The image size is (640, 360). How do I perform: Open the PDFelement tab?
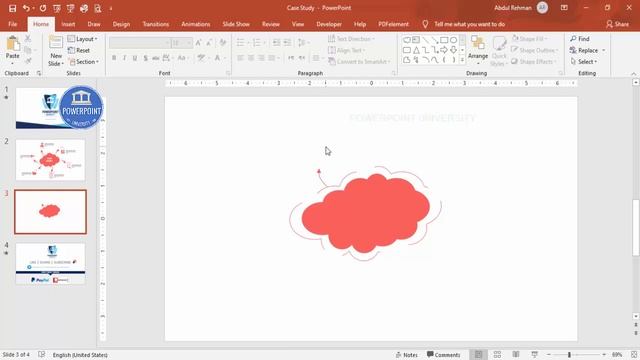click(393, 24)
